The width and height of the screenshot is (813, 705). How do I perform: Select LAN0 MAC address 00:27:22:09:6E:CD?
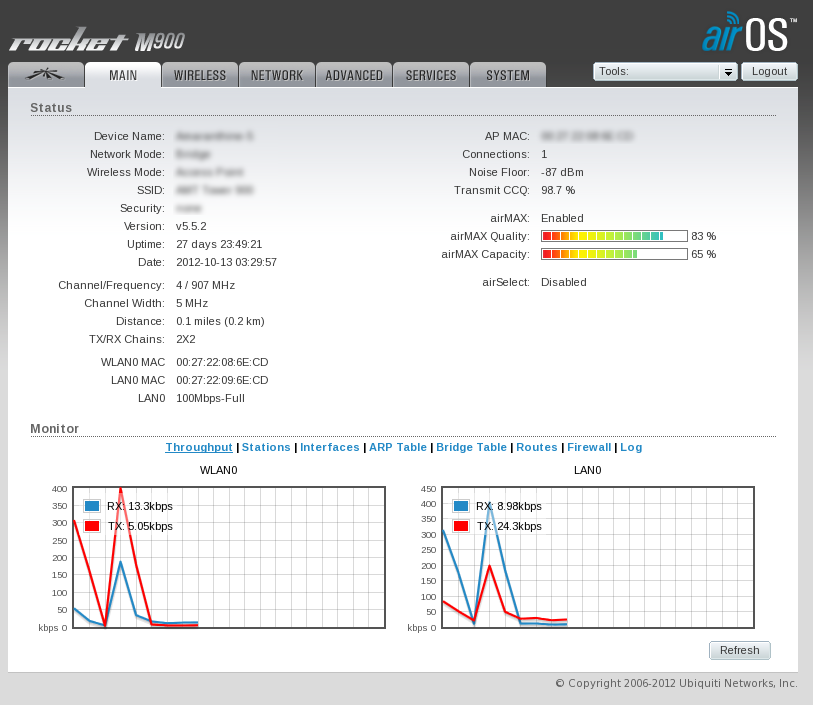[x=222, y=380]
